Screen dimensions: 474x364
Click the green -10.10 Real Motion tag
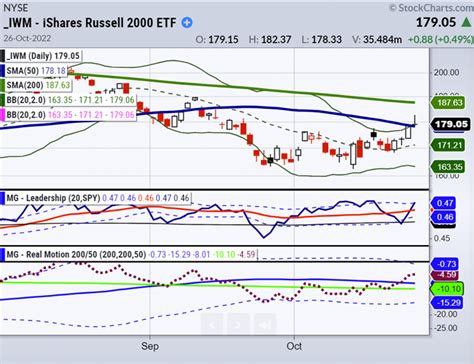[448, 289]
